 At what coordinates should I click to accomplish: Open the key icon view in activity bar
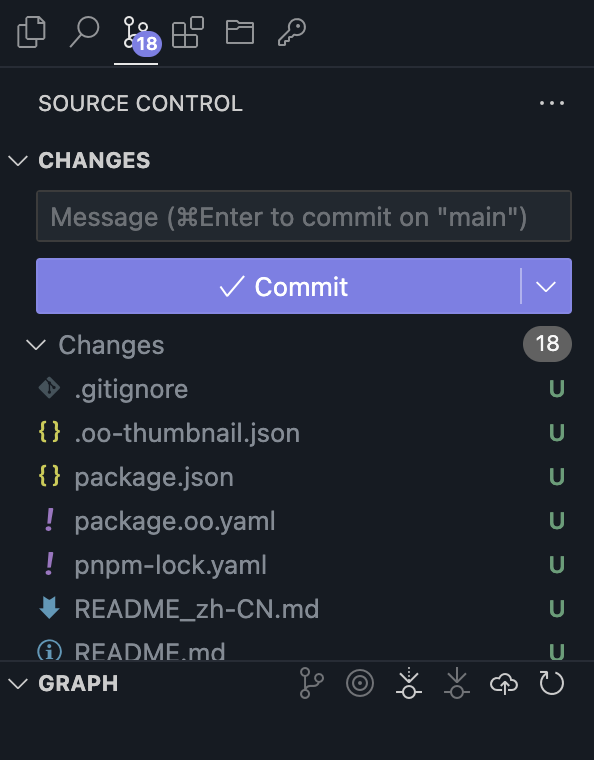292,32
